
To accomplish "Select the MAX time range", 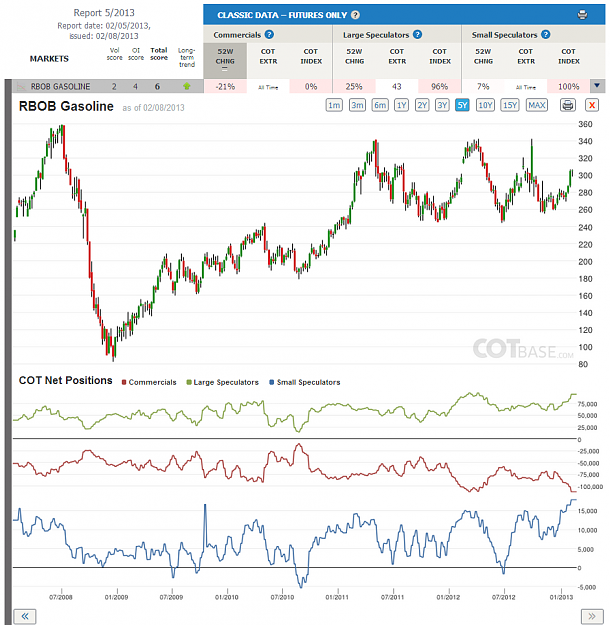I will (x=537, y=105).
